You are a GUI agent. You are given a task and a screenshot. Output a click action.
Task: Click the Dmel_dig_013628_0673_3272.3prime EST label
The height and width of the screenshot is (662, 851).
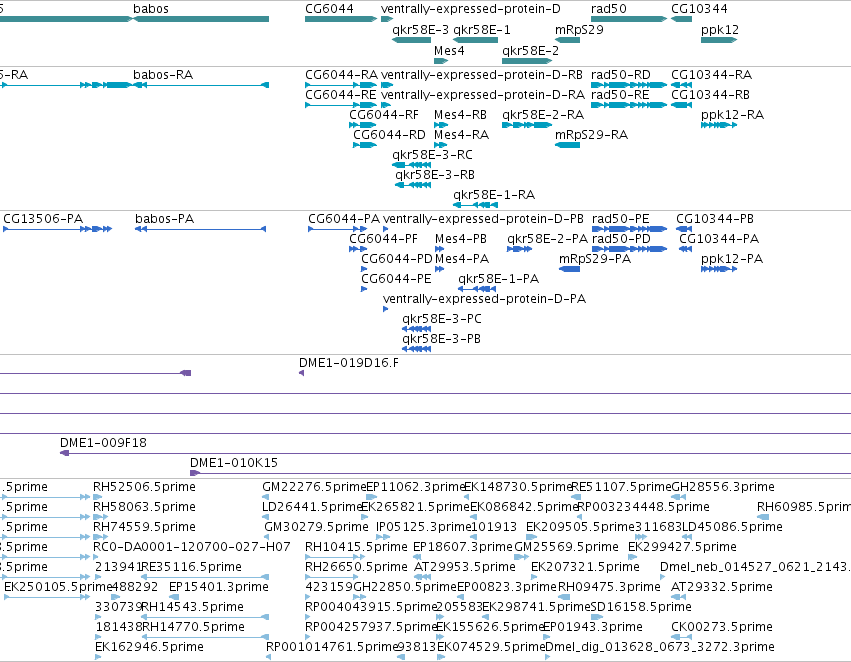(x=659, y=647)
